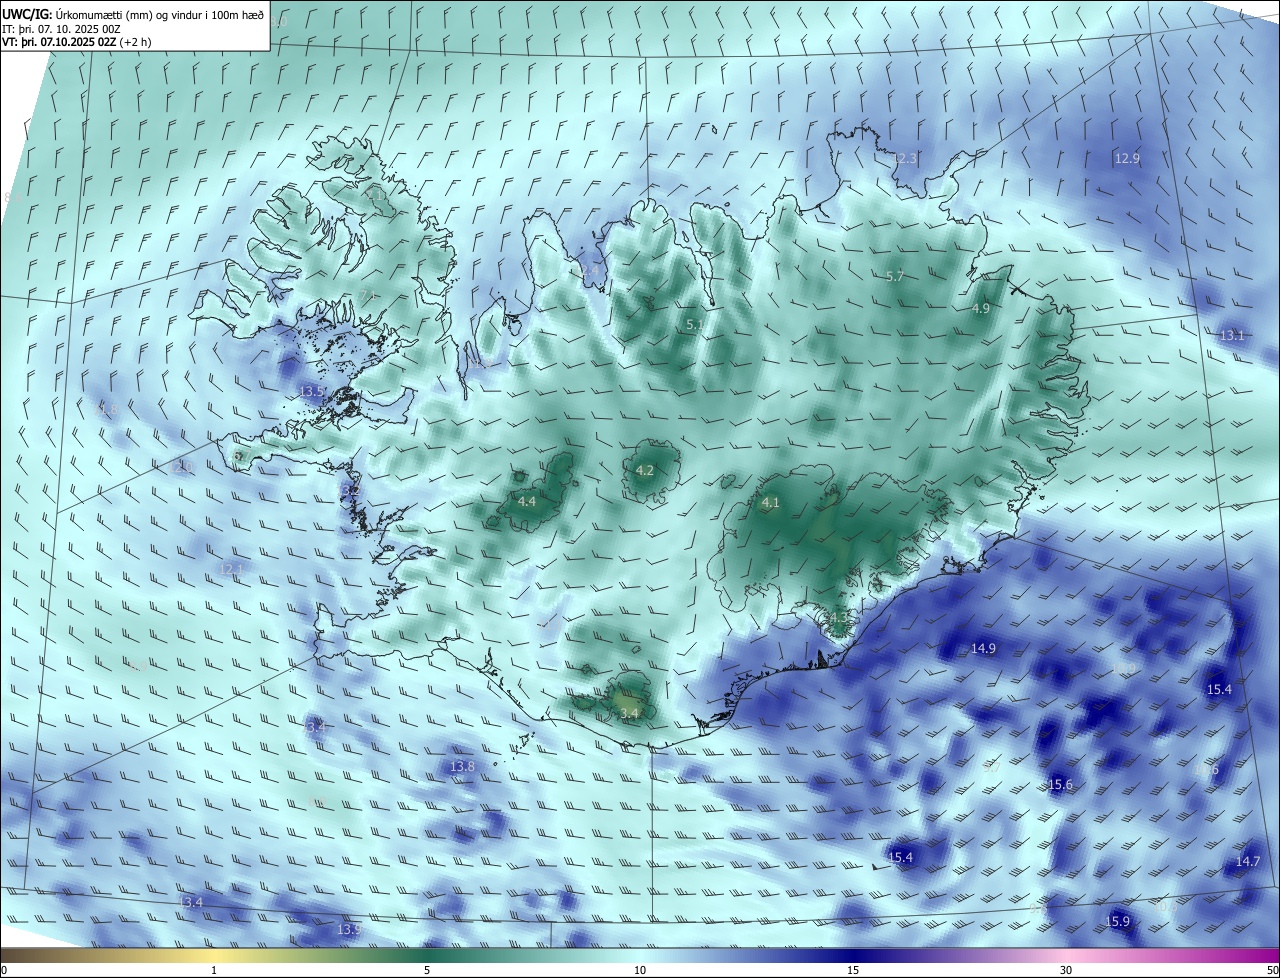Click the 13.1 value label

1232,335
